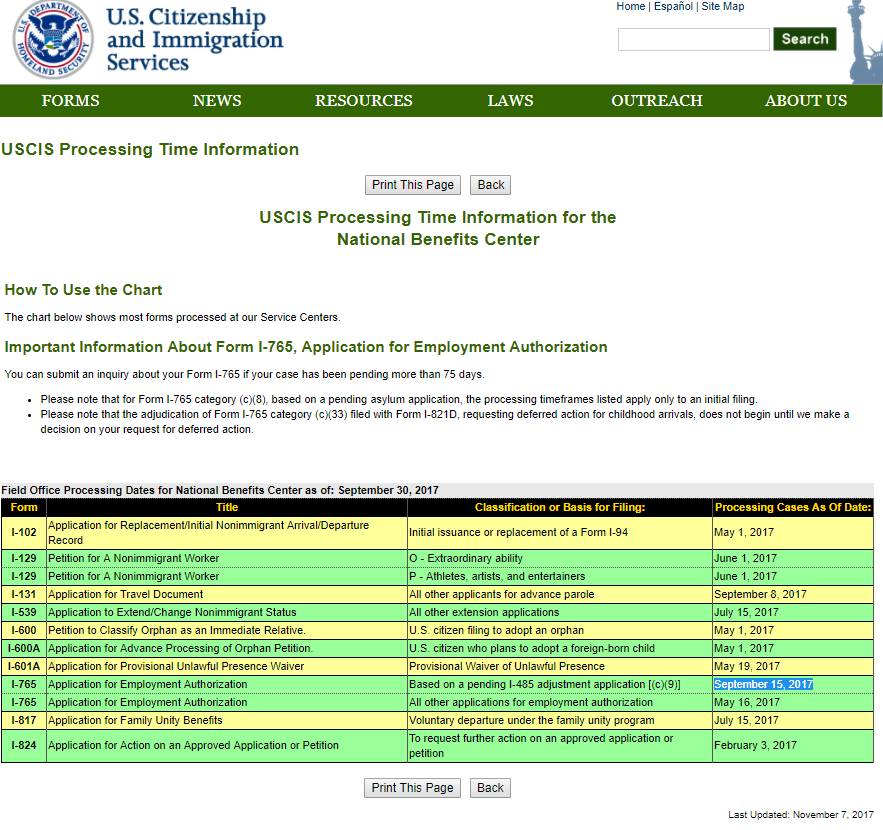Click 'Last Updated: November 7, 2017' text
This screenshot has height=830, width=883.
(x=801, y=815)
